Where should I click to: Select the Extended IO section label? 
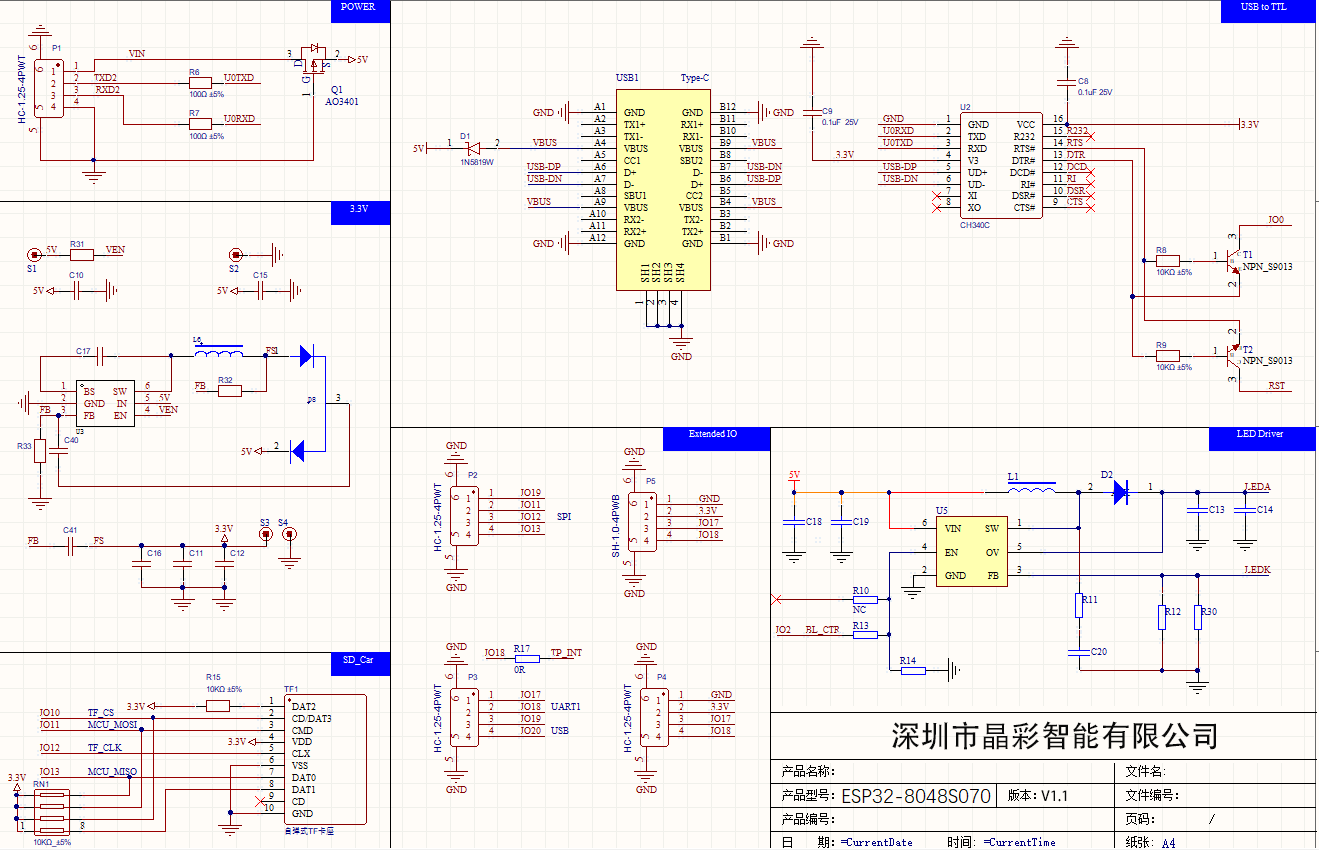pos(715,436)
